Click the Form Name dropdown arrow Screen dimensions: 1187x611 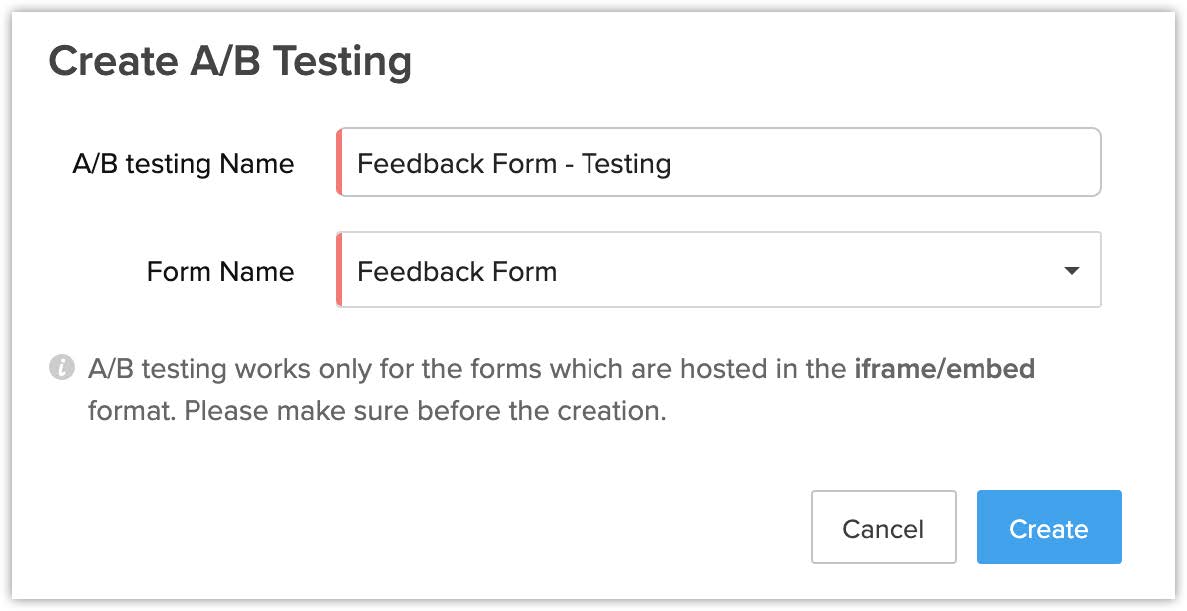1071,271
